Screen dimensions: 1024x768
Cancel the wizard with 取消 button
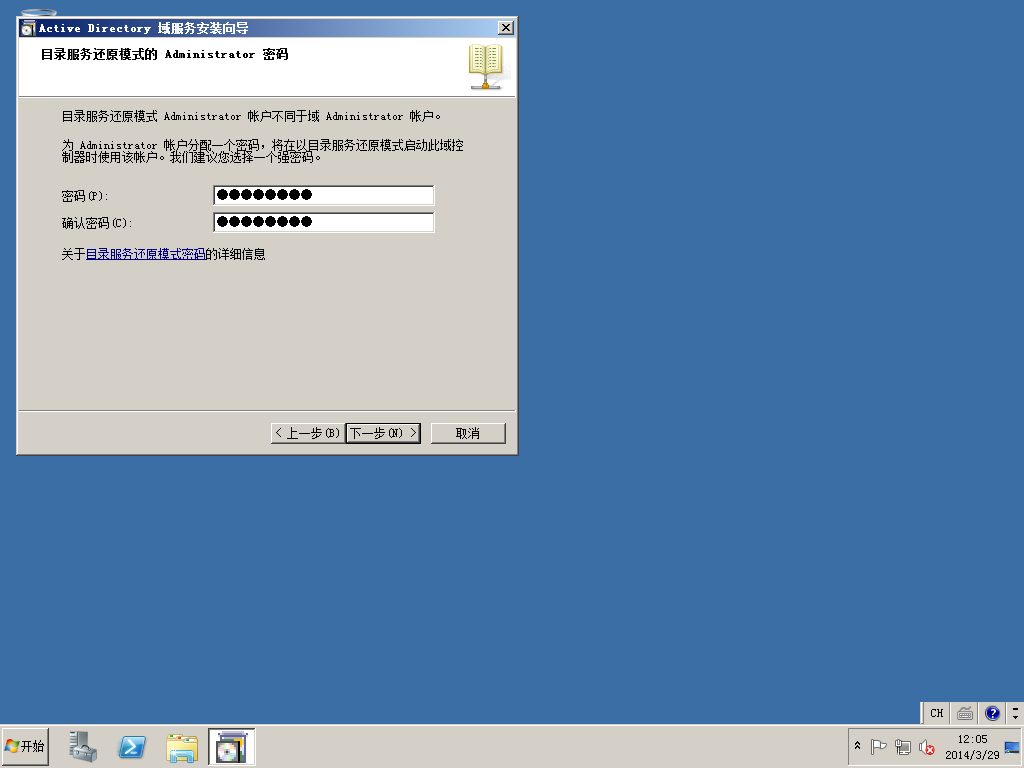(x=468, y=433)
